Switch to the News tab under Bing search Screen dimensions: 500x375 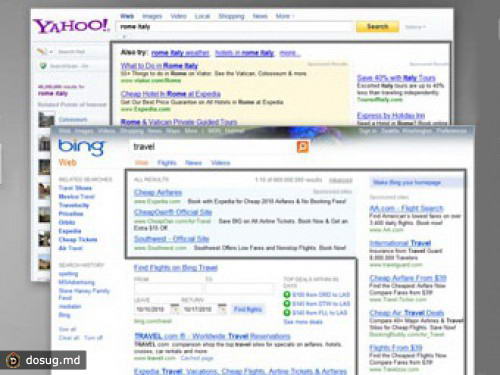pos(194,163)
